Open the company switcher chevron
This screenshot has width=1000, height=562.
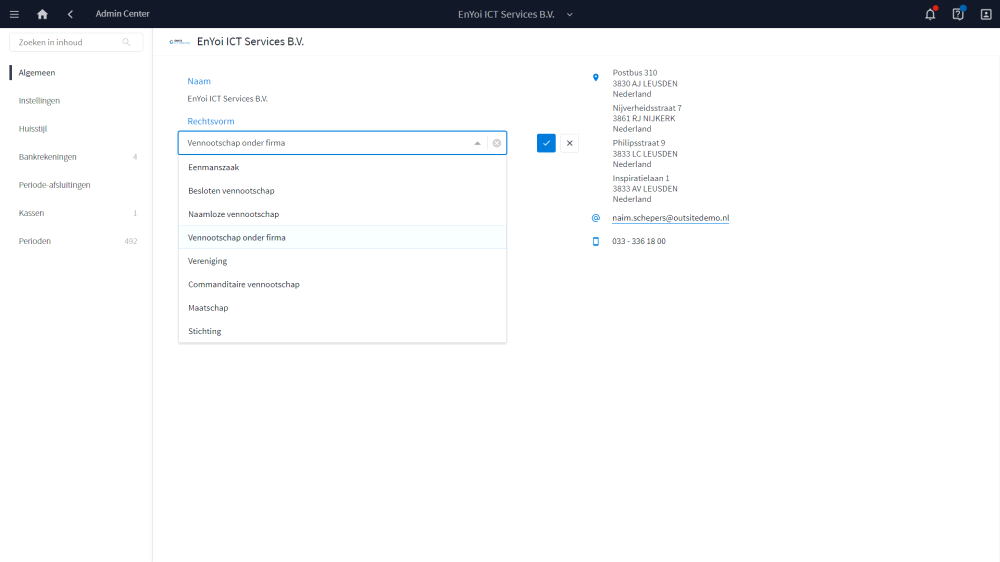pyautogui.click(x=570, y=15)
